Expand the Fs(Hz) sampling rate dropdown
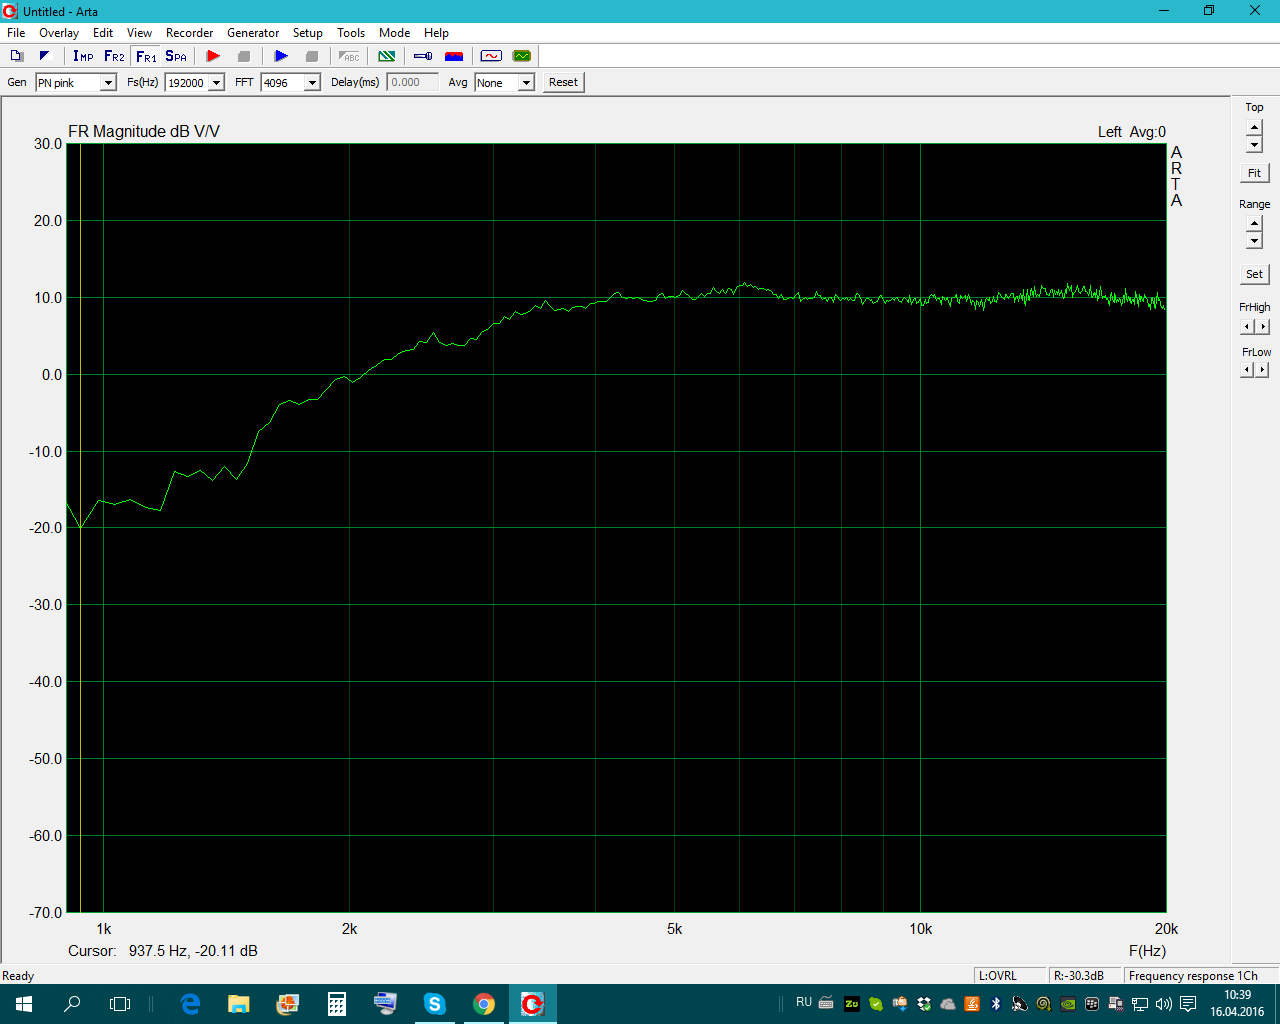1280x1024 pixels. tap(216, 83)
